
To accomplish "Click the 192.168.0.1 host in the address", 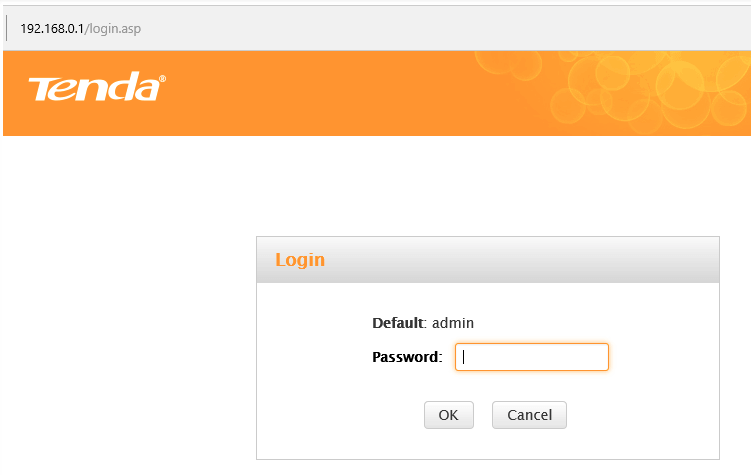I will click(x=52, y=29).
